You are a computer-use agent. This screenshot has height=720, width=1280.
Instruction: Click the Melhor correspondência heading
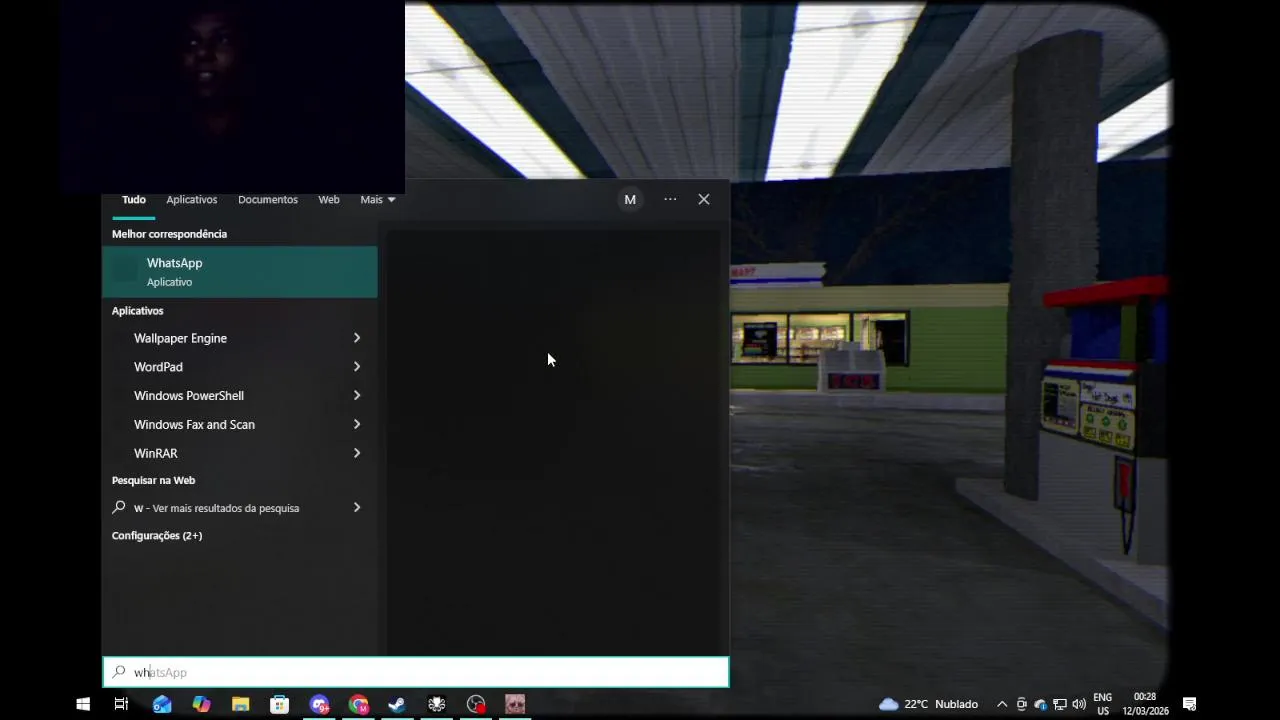tap(169, 234)
